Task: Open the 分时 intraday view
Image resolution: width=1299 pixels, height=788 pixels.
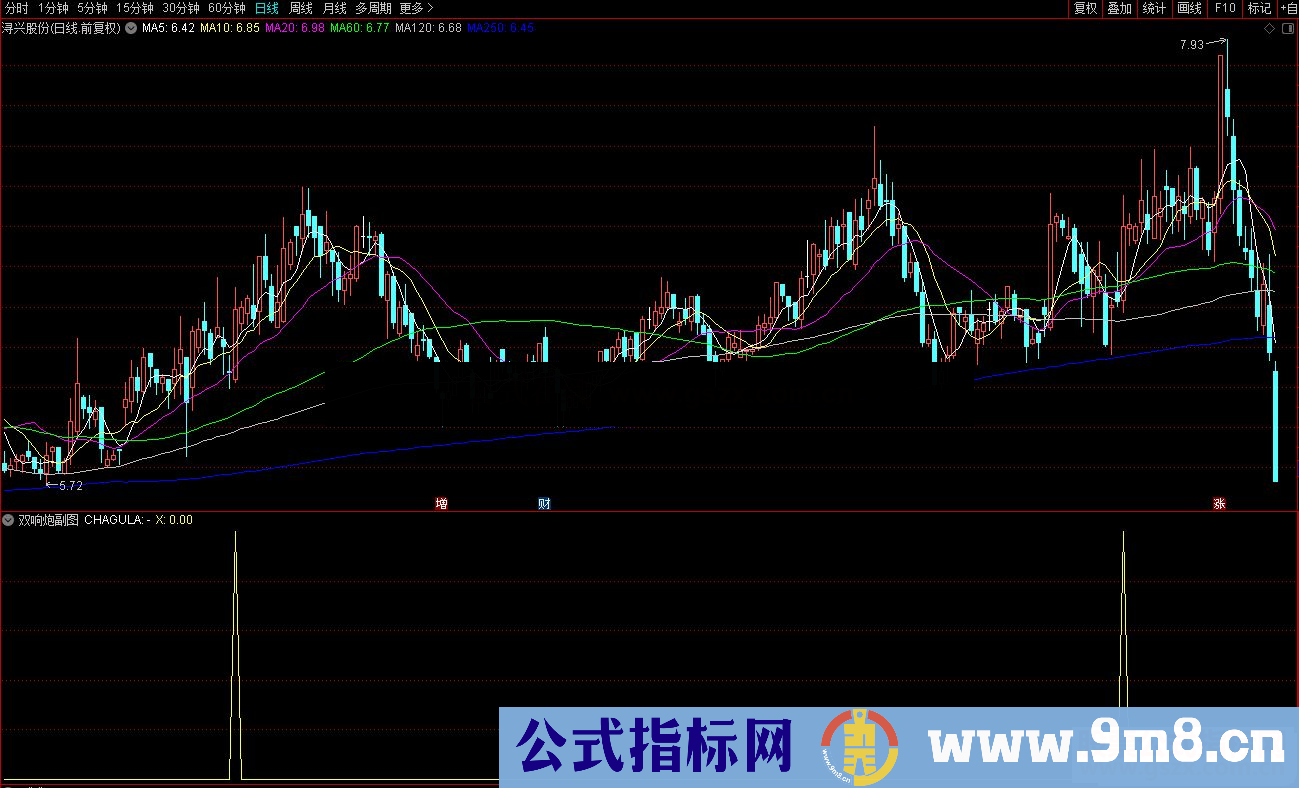Action: click(14, 8)
